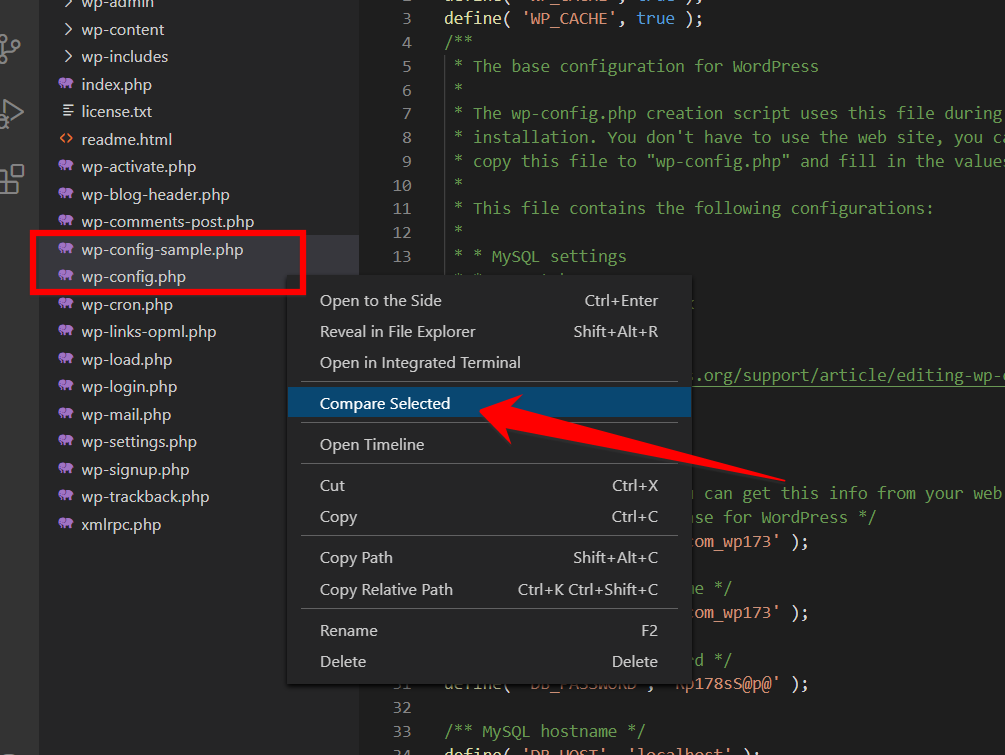This screenshot has height=755, width=1005.
Task: Open wp-cron.php file
Action: [127, 304]
